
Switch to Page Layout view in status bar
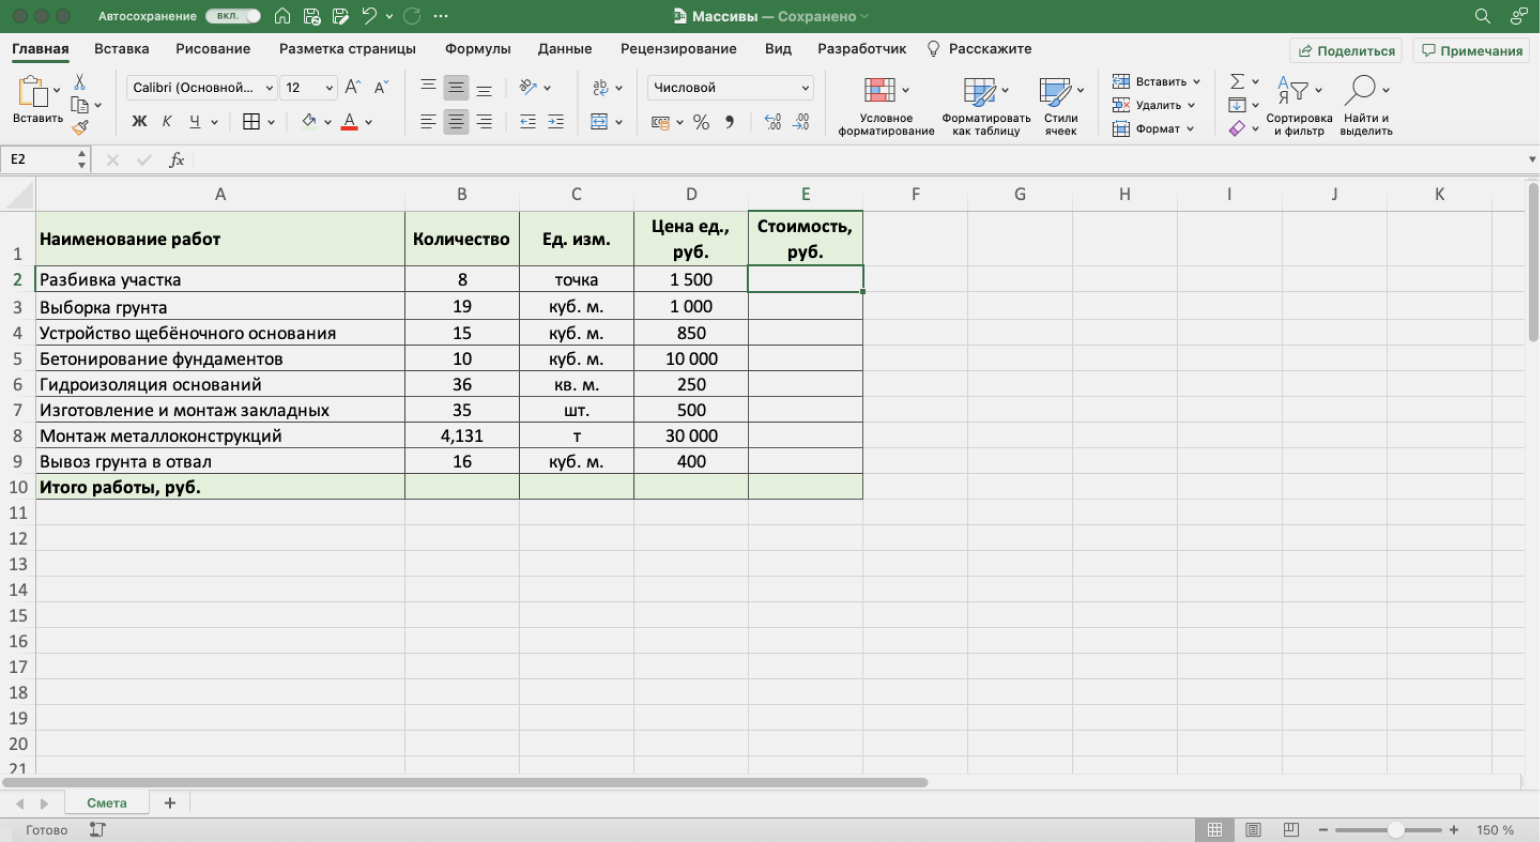[x=1253, y=830]
